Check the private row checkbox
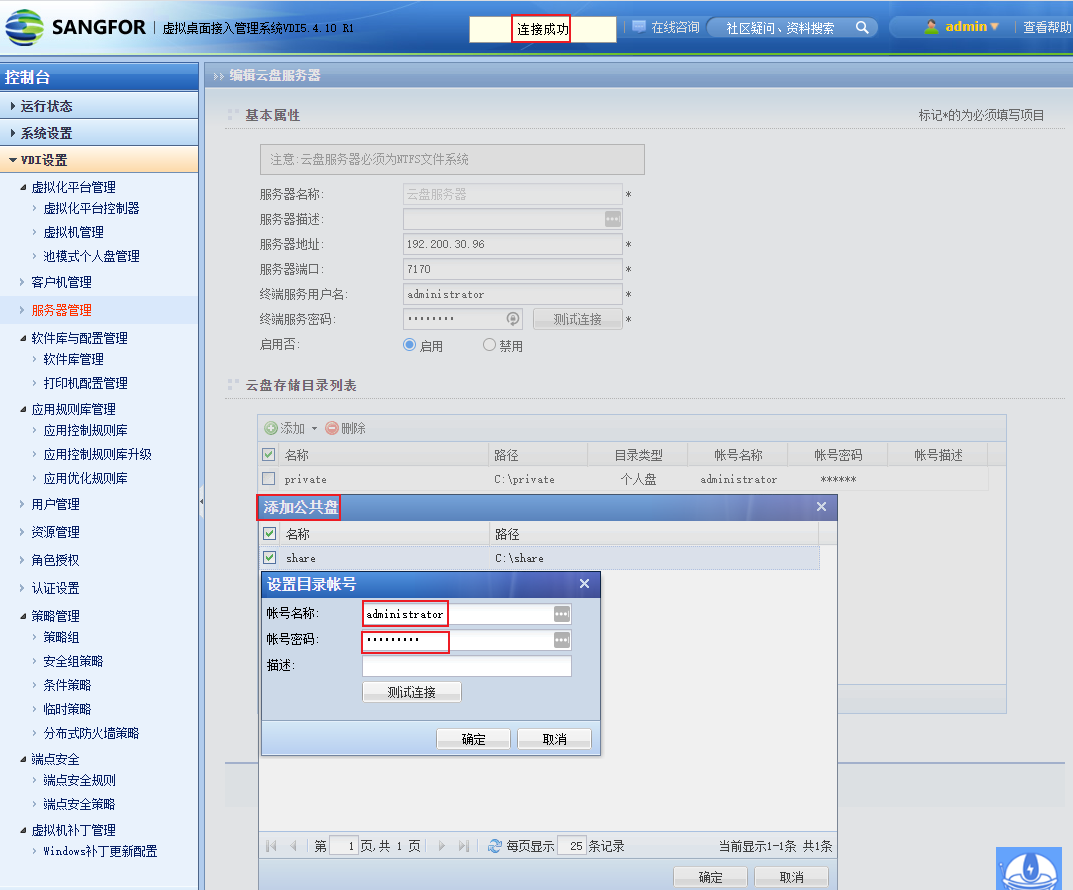 tap(269, 479)
